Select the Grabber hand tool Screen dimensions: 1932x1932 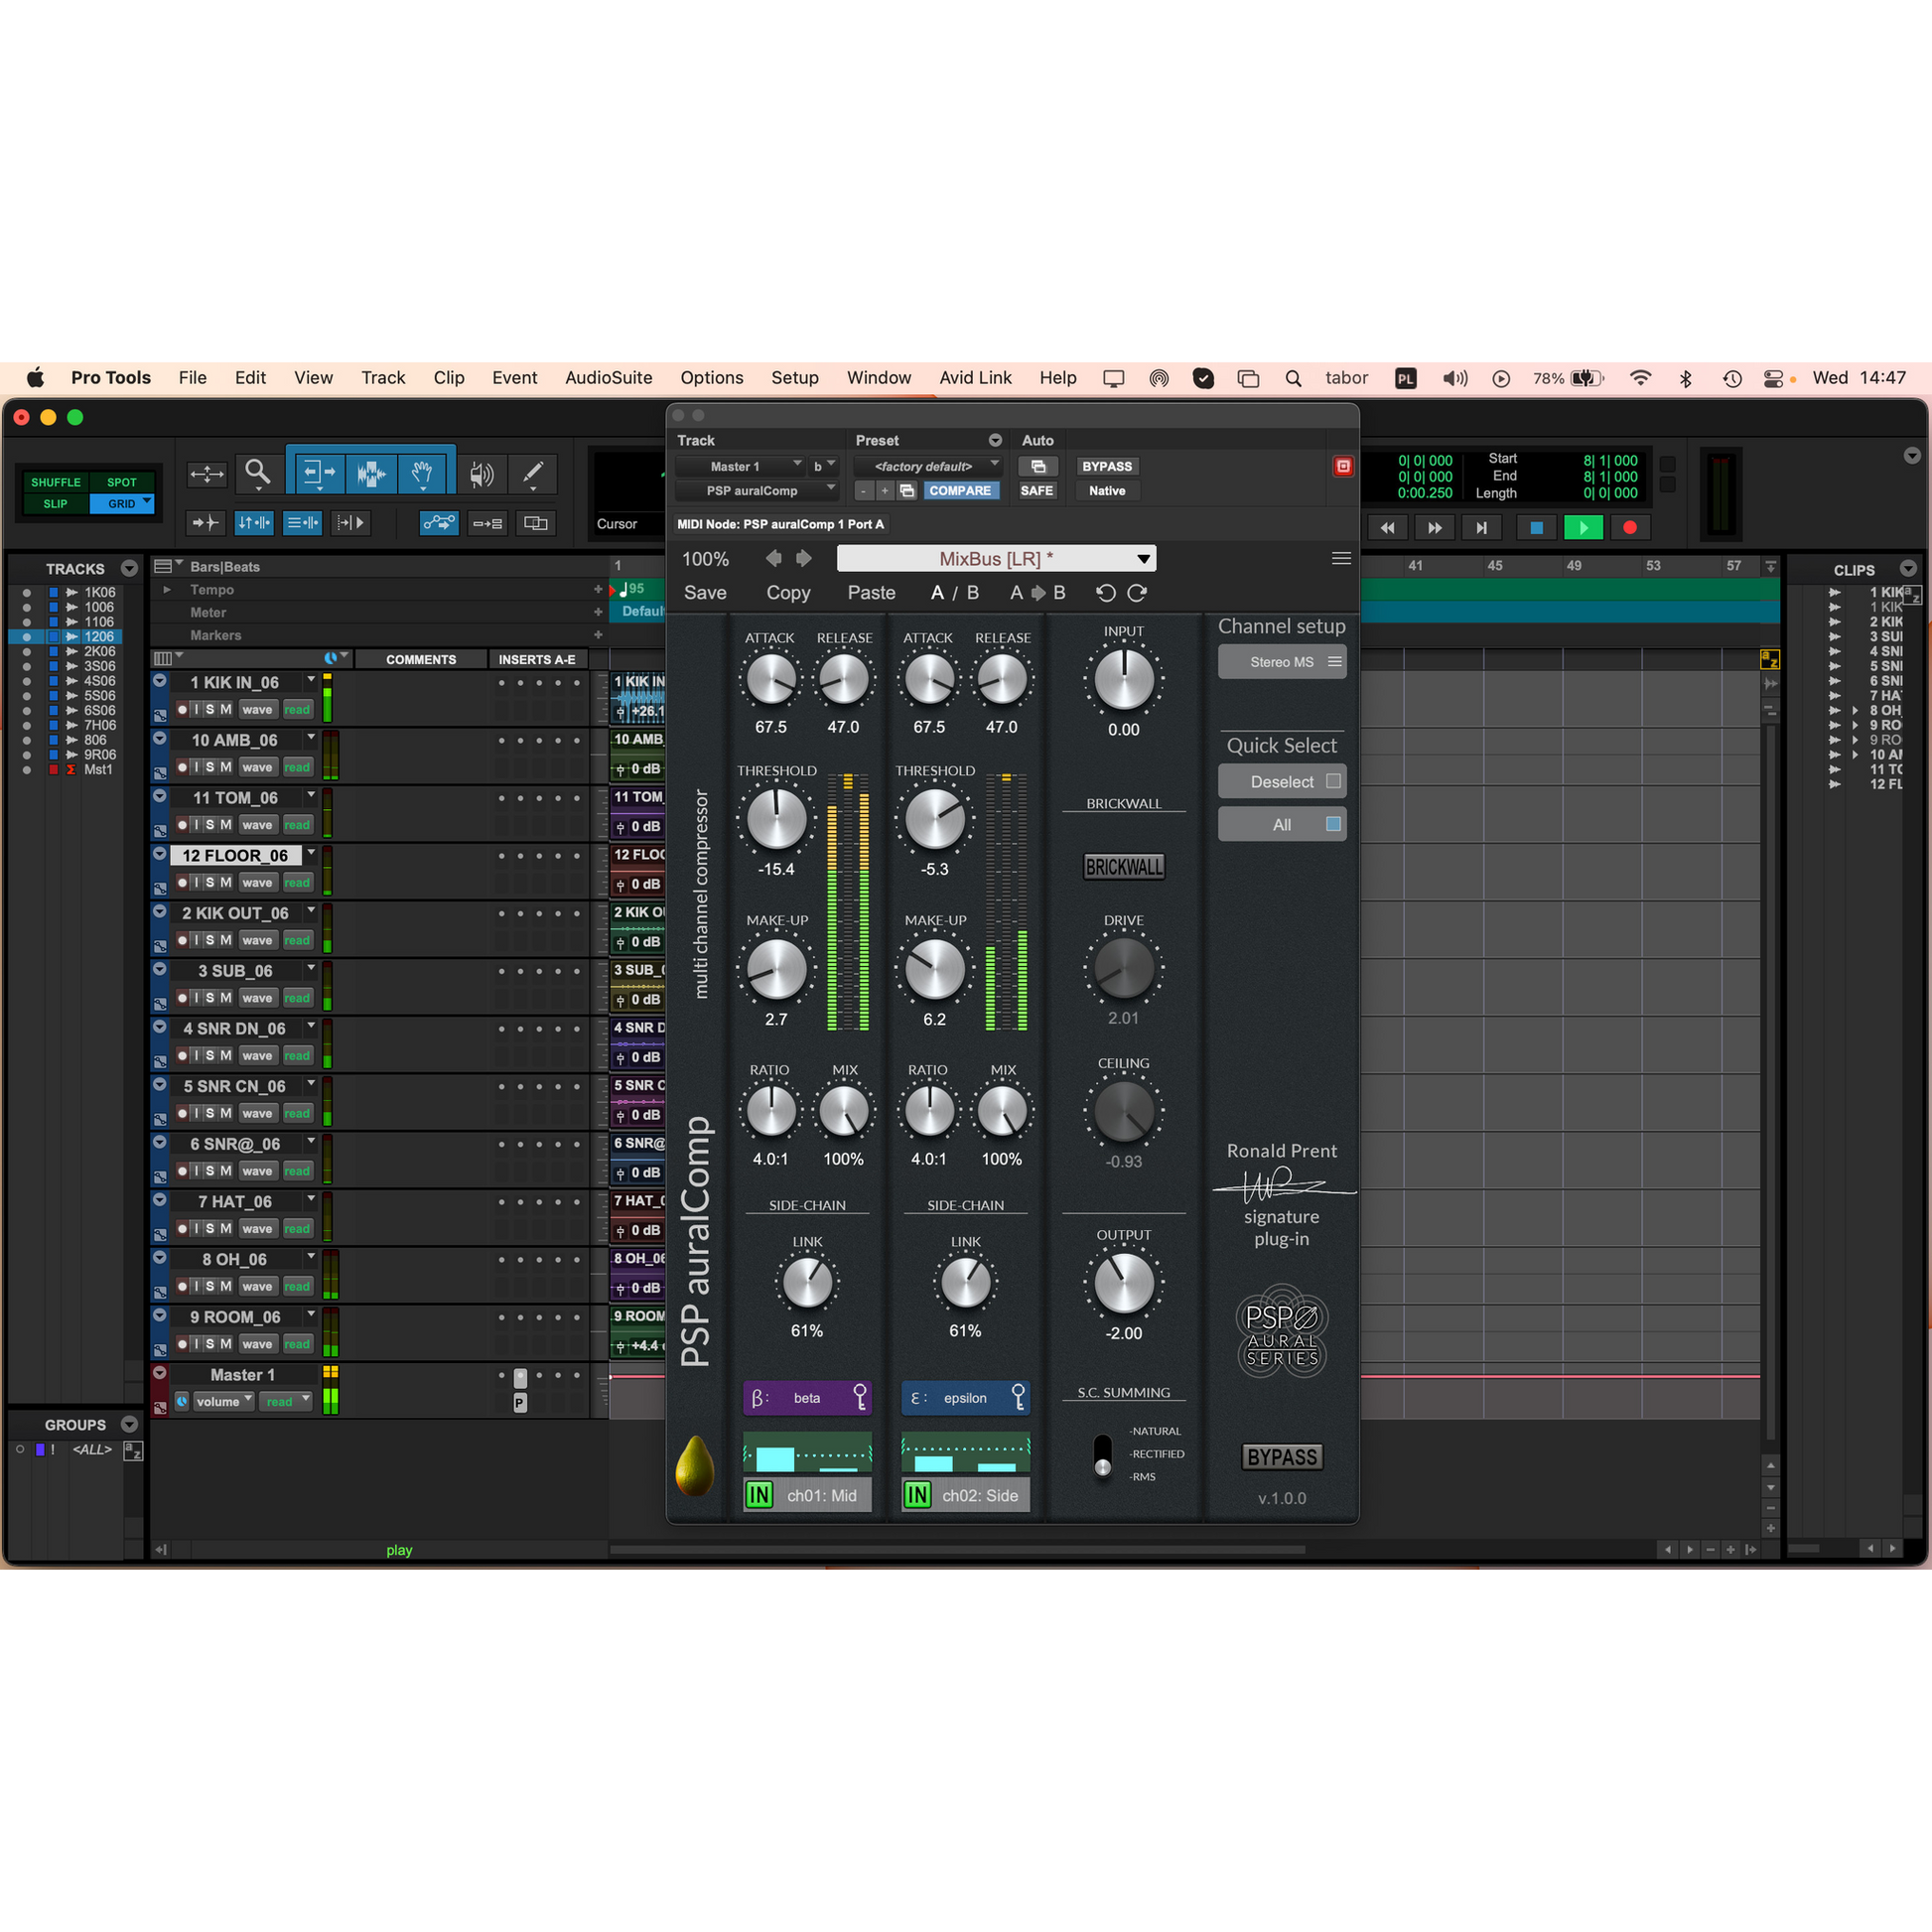coord(423,472)
